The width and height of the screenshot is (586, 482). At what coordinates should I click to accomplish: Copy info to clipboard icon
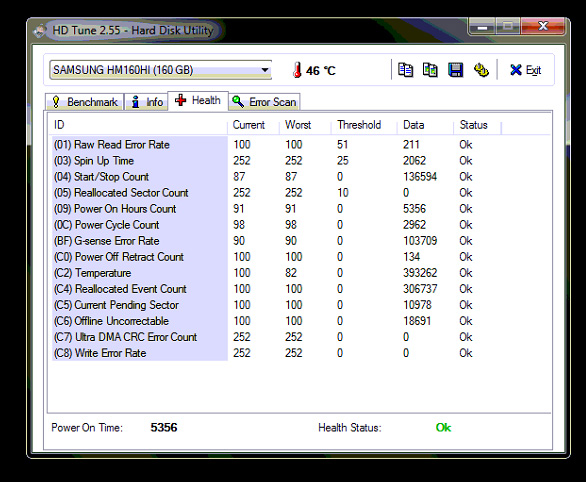click(405, 70)
